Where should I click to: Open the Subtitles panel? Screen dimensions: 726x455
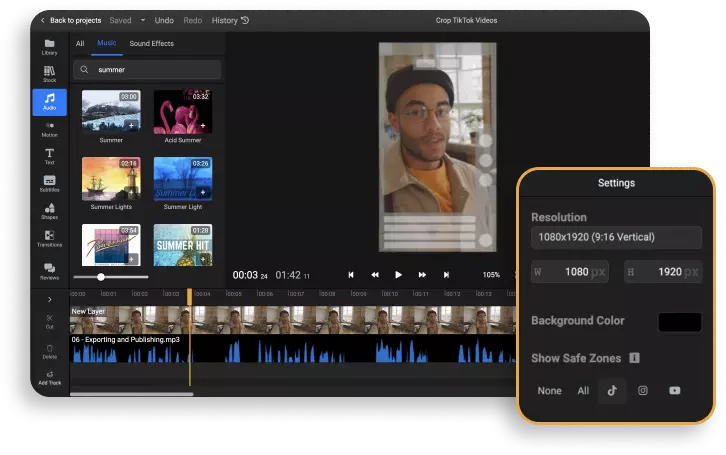[x=50, y=184]
